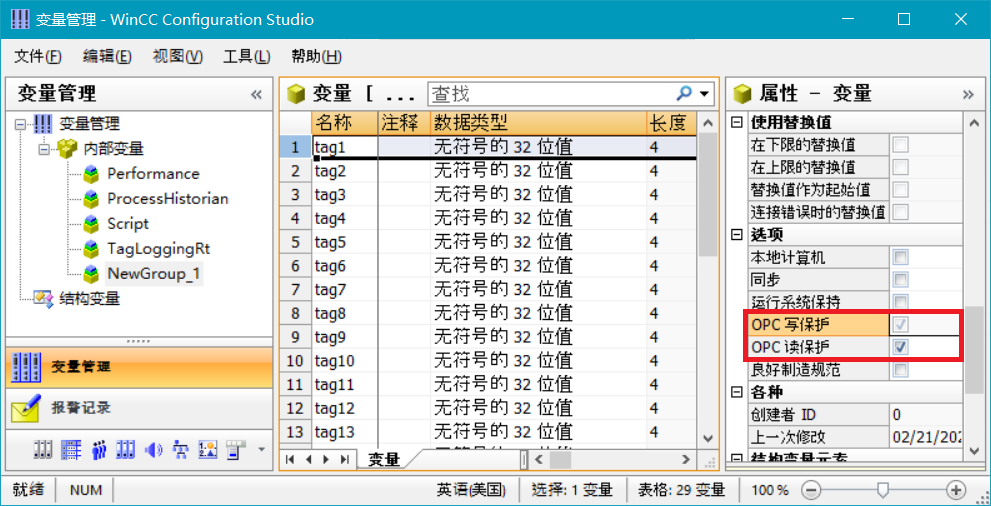Select the Script tag group
991x506 pixels.
128,224
